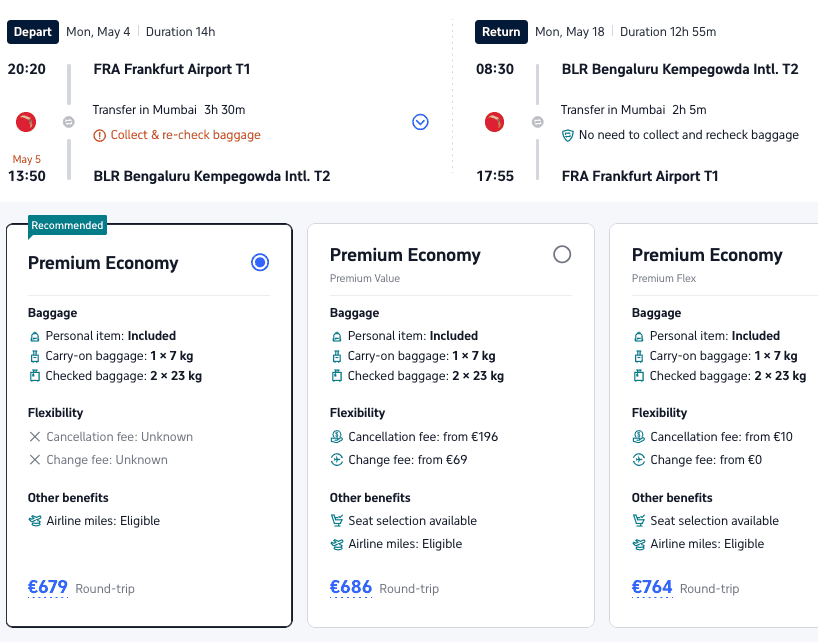Click the airline logo on the return flight

pyautogui.click(x=494, y=122)
